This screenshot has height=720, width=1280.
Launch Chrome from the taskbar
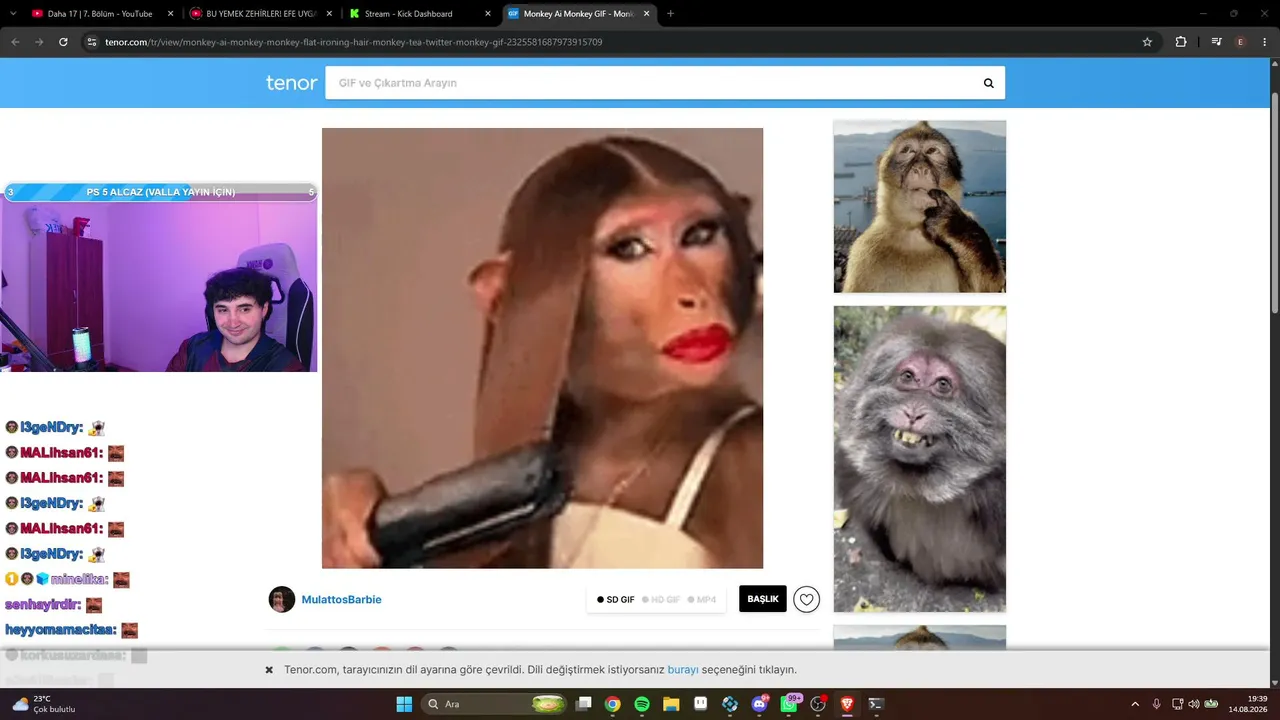click(x=613, y=704)
